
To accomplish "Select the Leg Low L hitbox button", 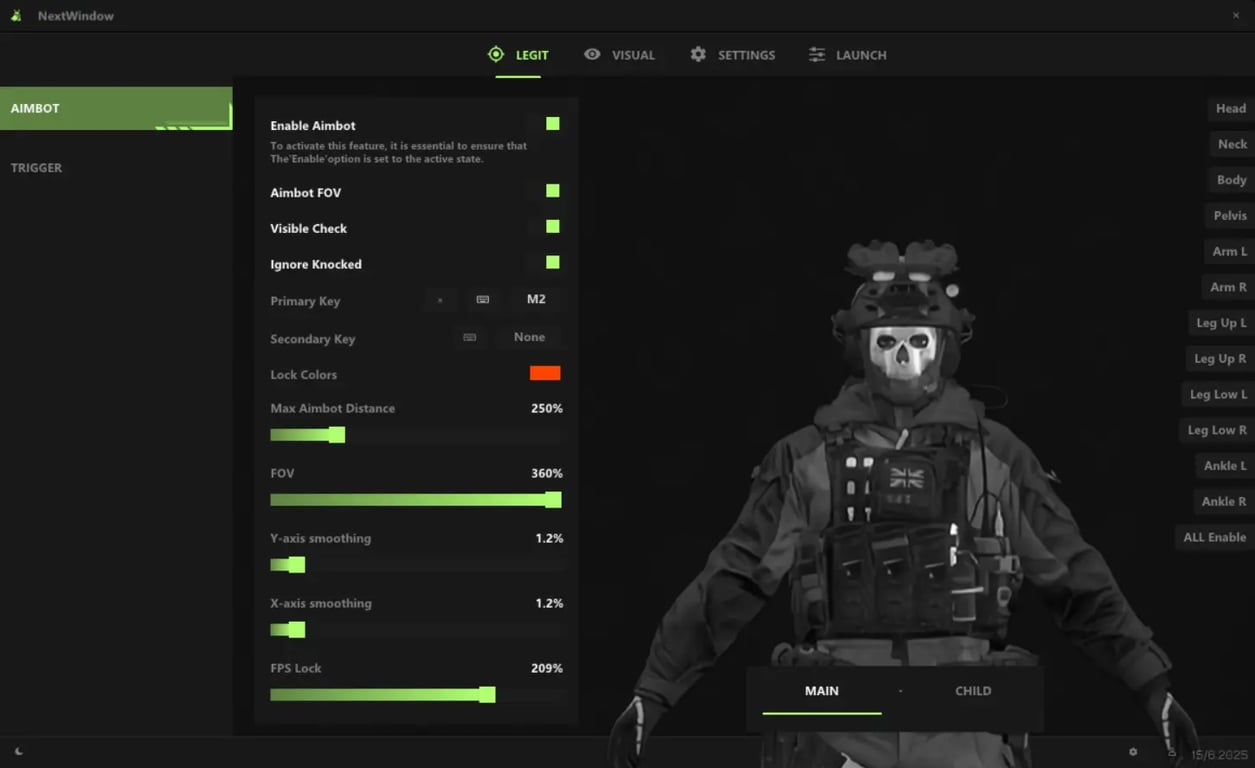I will coord(1217,394).
